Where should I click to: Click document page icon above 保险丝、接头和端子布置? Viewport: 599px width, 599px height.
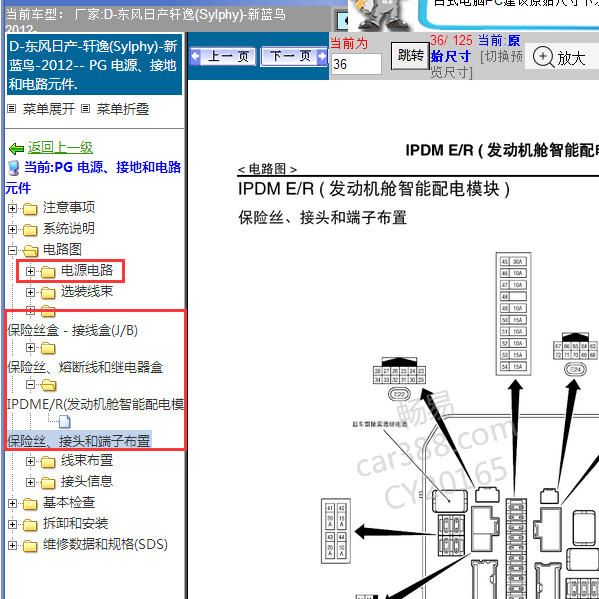click(65, 422)
